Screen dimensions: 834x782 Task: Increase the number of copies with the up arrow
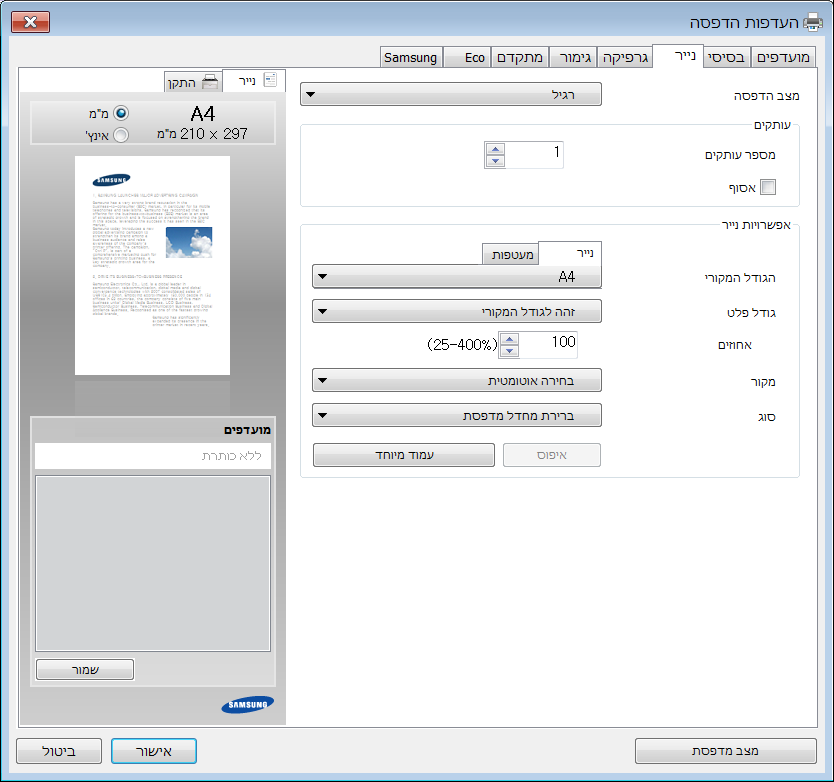pos(495,148)
